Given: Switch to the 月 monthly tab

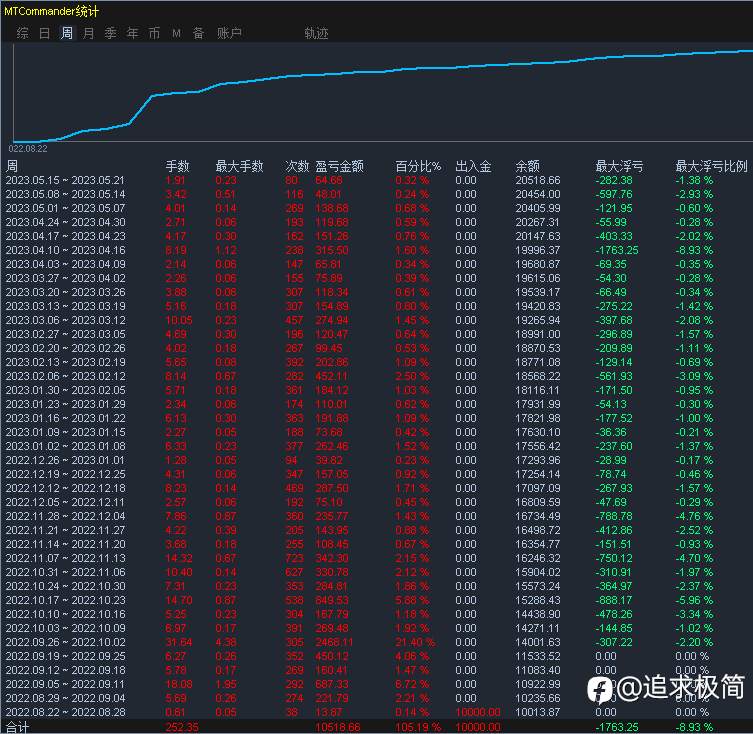Looking at the screenshot, I should pos(88,33).
